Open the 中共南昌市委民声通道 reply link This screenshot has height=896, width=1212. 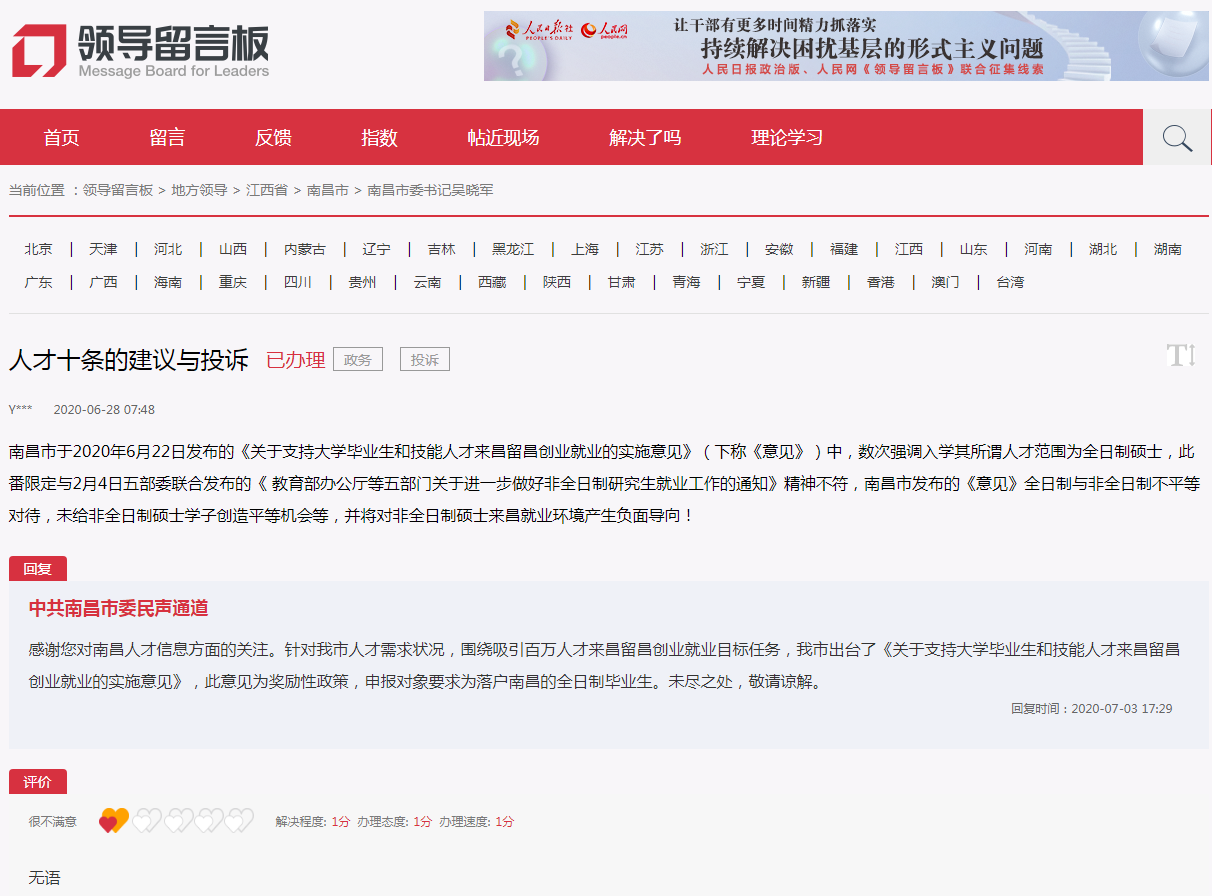click(118, 608)
